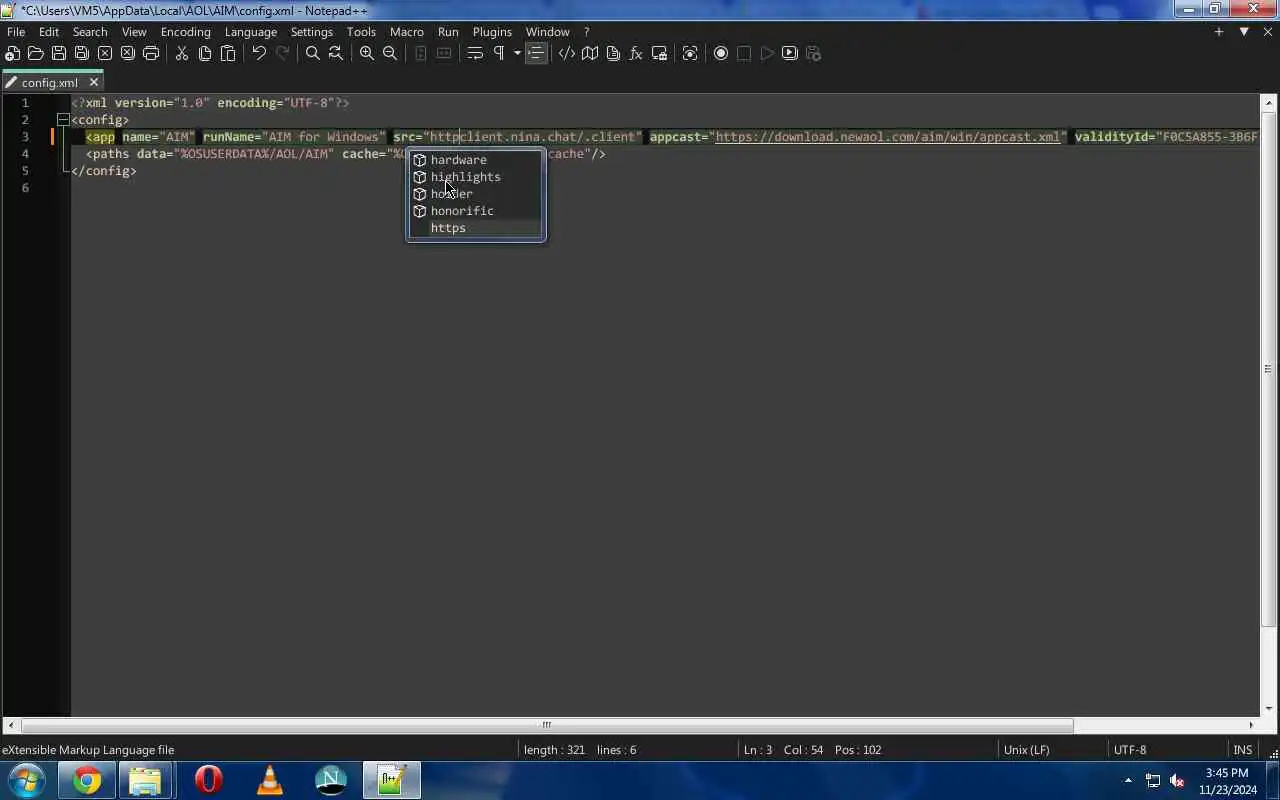Image resolution: width=1280 pixels, height=800 pixels.
Task: Open the Language menu
Action: (251, 31)
